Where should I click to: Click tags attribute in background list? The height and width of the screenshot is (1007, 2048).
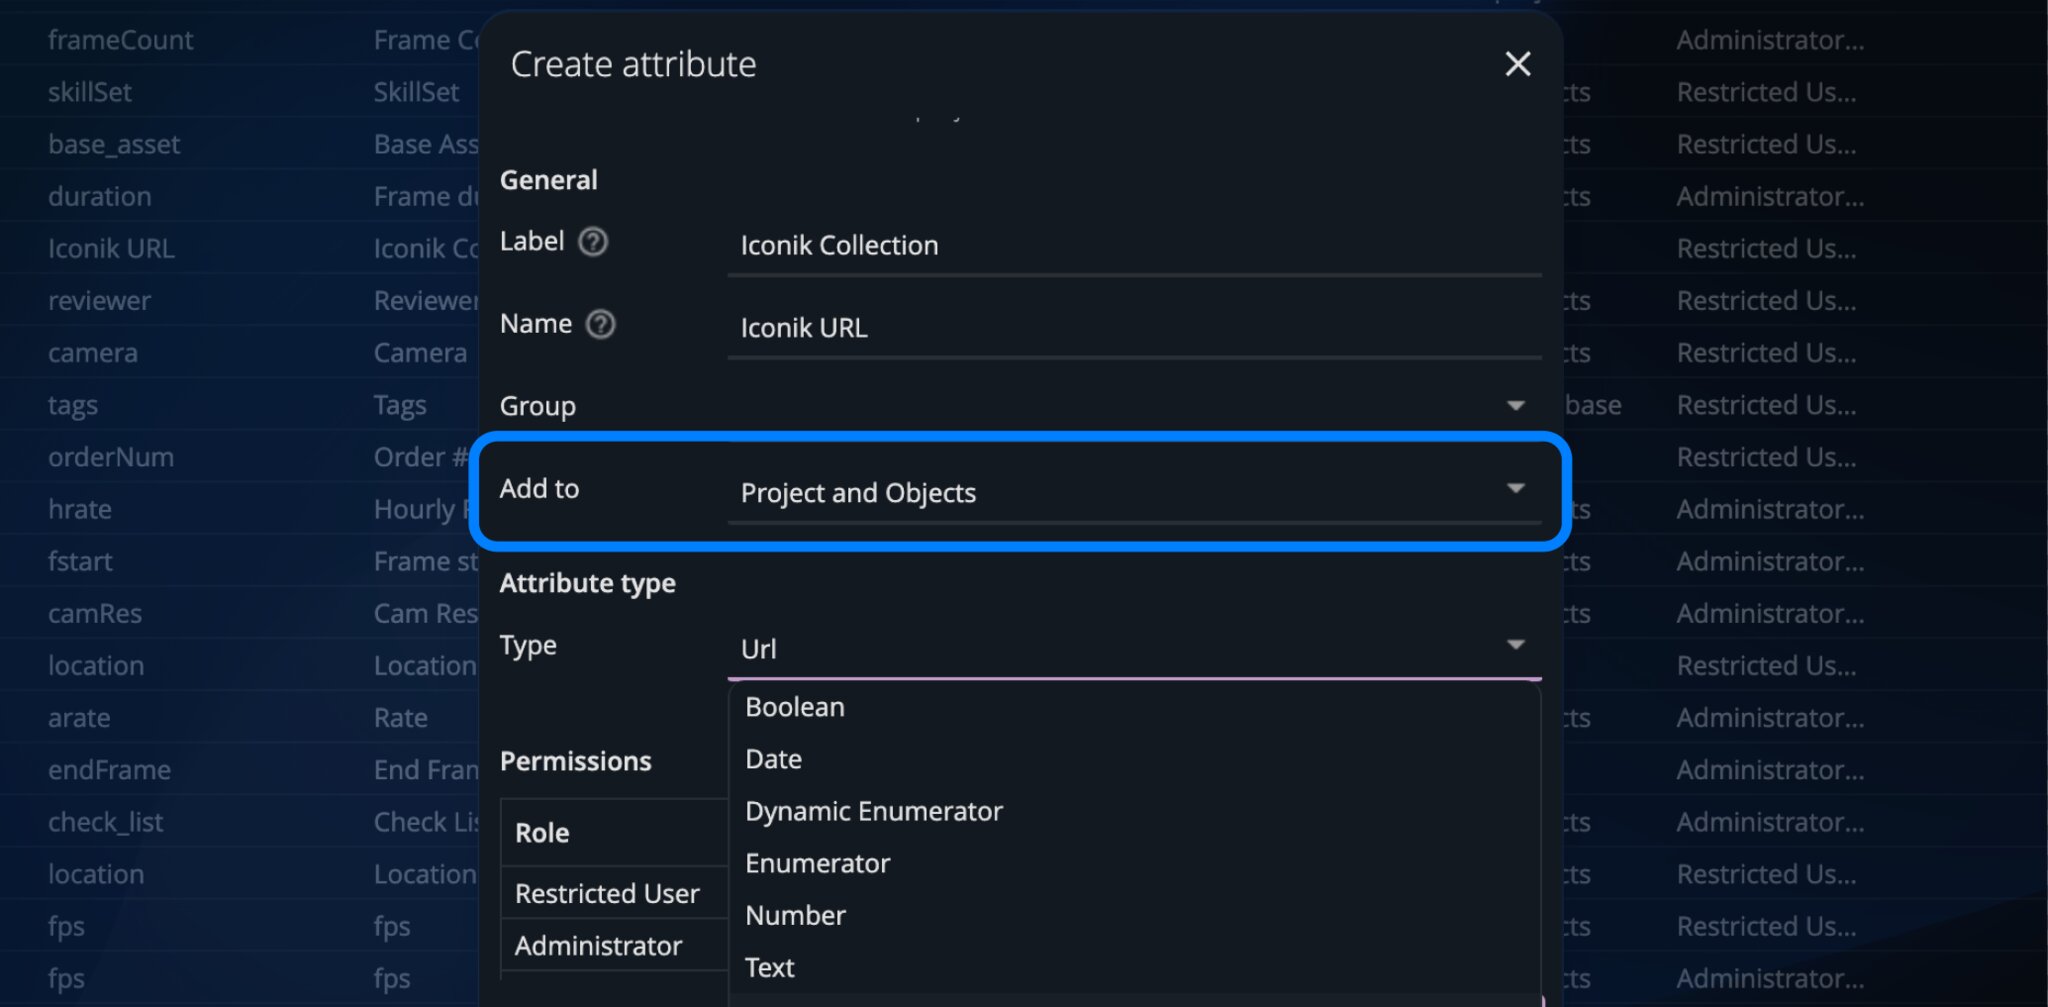pyautogui.click(x=72, y=405)
